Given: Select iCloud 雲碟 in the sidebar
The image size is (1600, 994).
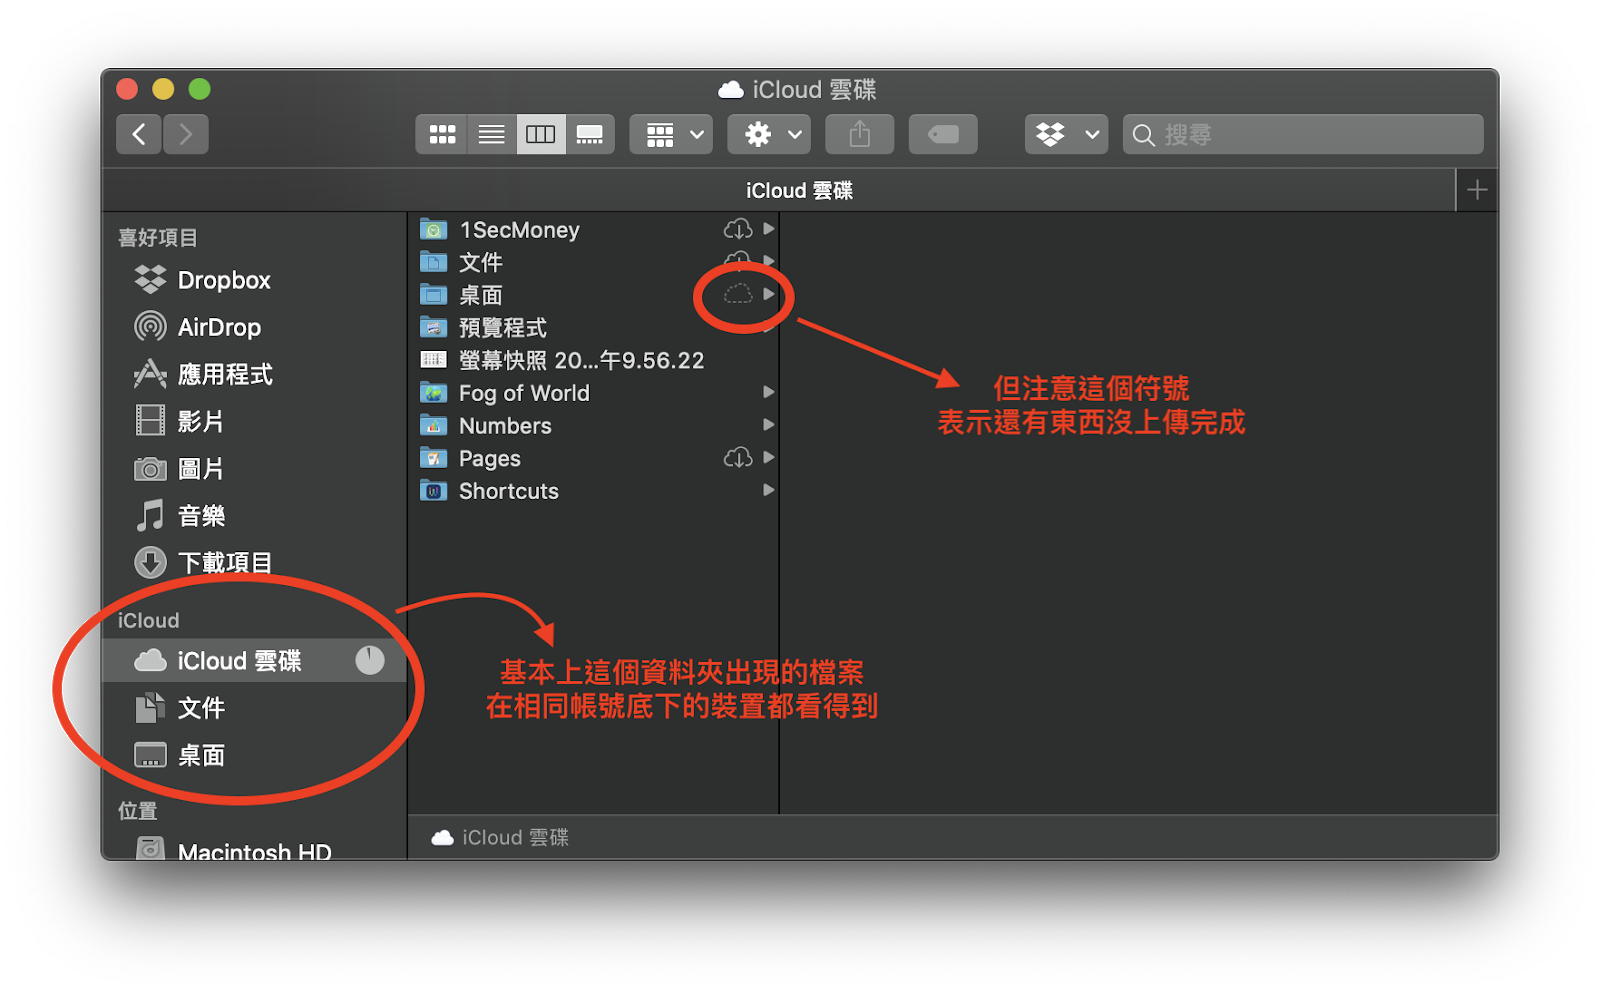Looking at the screenshot, I should pyautogui.click(x=254, y=660).
